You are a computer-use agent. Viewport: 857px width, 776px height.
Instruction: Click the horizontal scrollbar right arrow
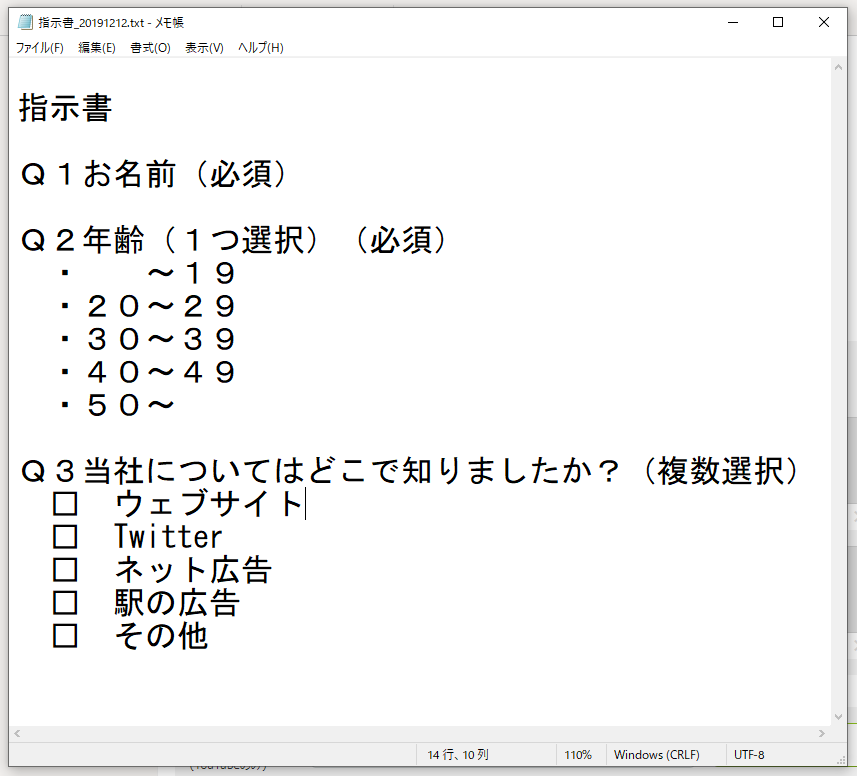tap(822, 733)
